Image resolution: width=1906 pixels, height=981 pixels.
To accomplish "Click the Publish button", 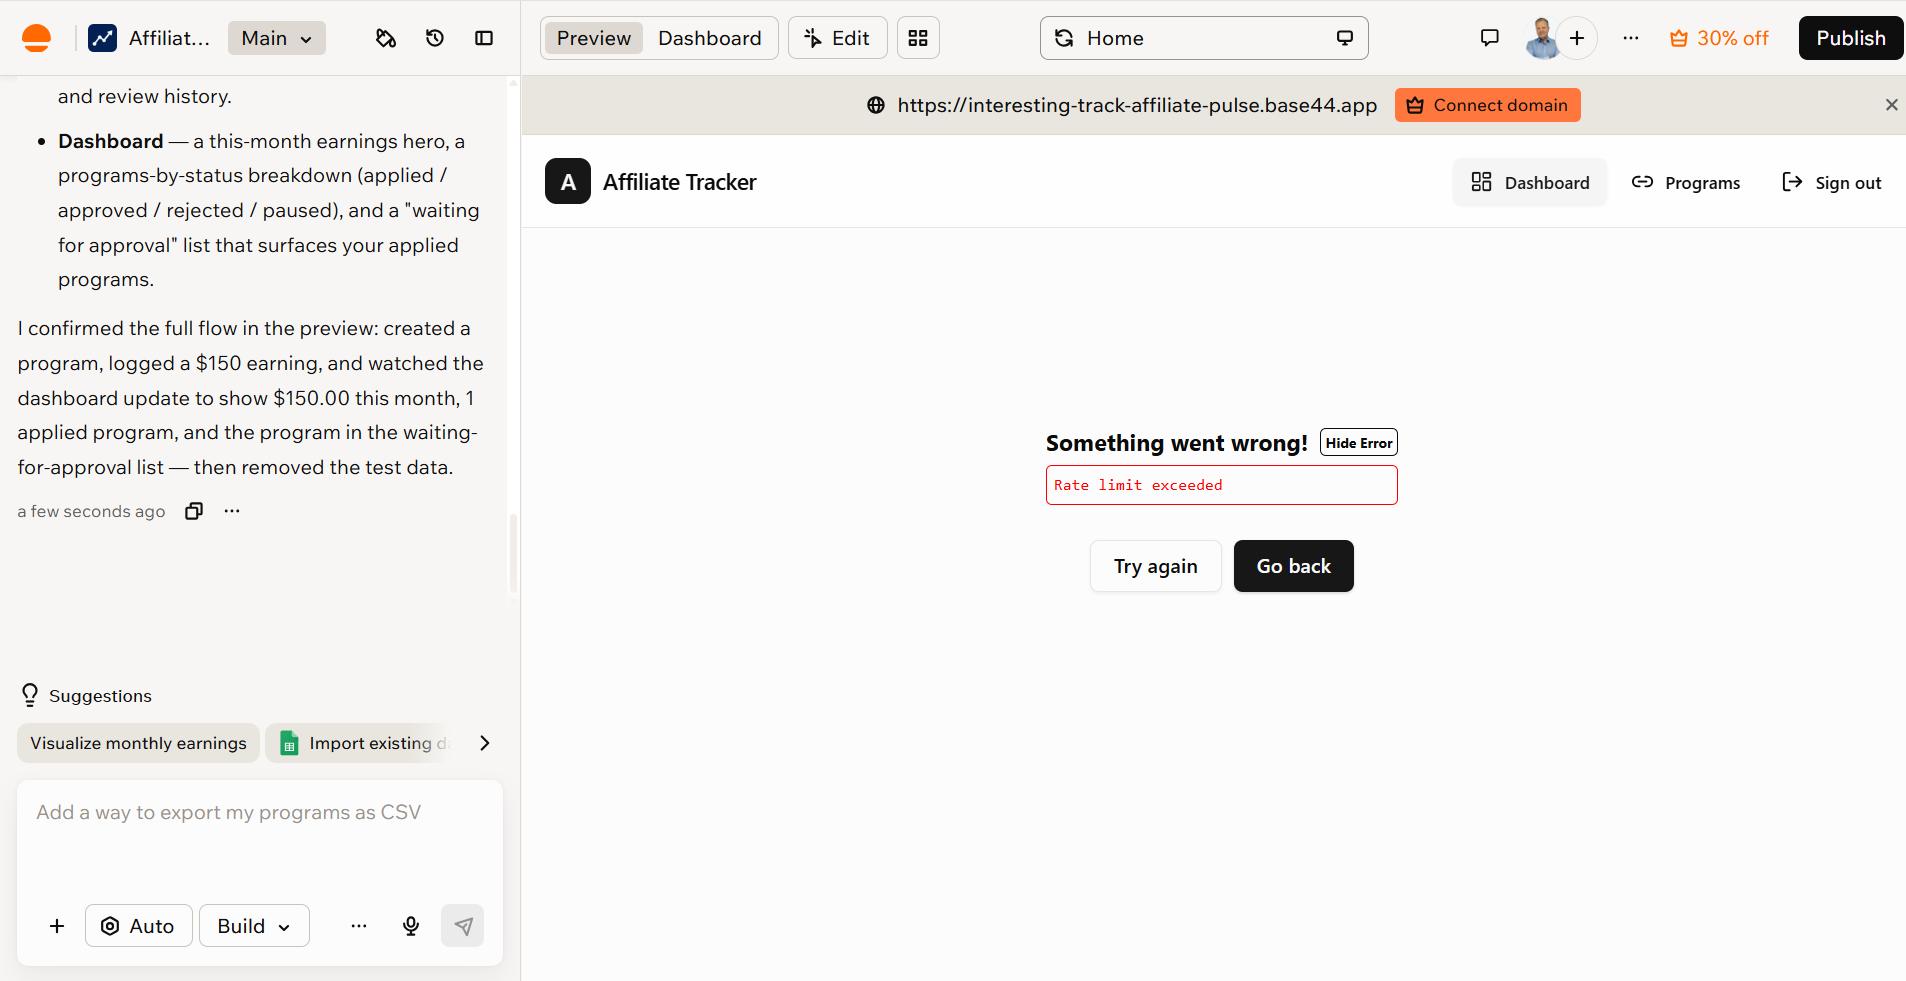I will click(1851, 38).
